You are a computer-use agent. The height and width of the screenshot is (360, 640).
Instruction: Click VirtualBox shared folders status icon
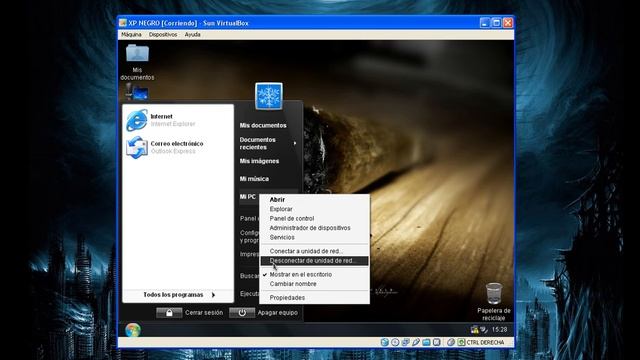(x=426, y=342)
